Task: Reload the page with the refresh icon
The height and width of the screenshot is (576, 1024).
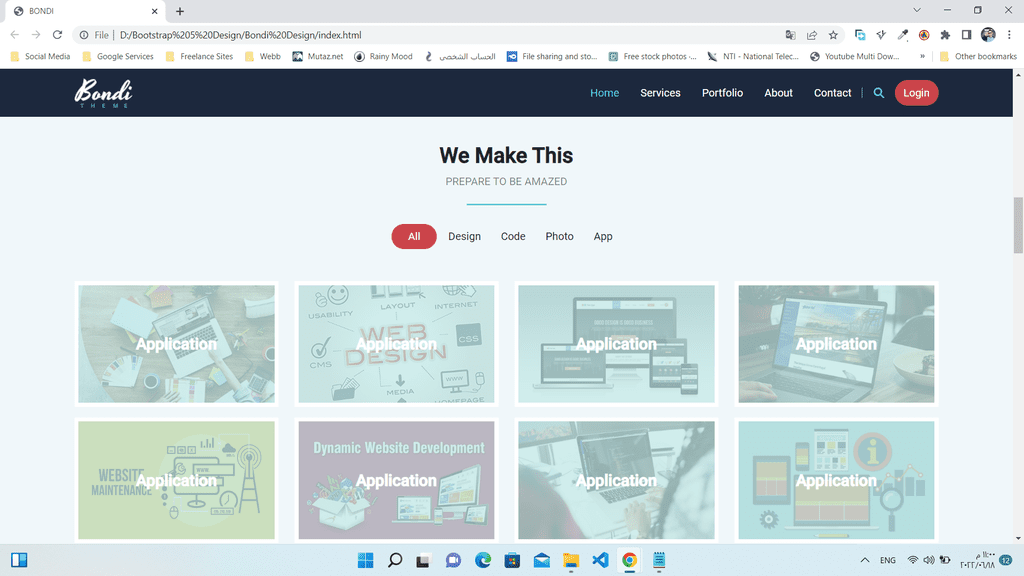Action: pos(57,35)
